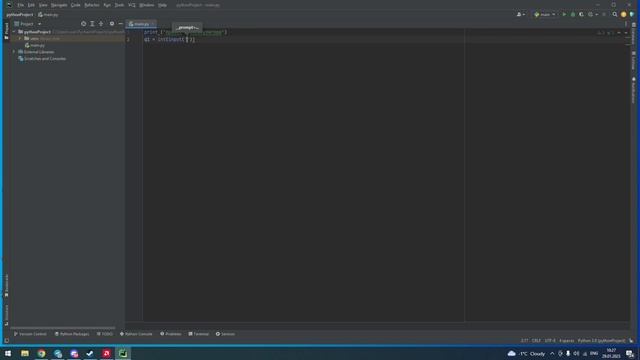Open Version Control tool window
Viewport: 640px width, 360px height.
[30, 334]
